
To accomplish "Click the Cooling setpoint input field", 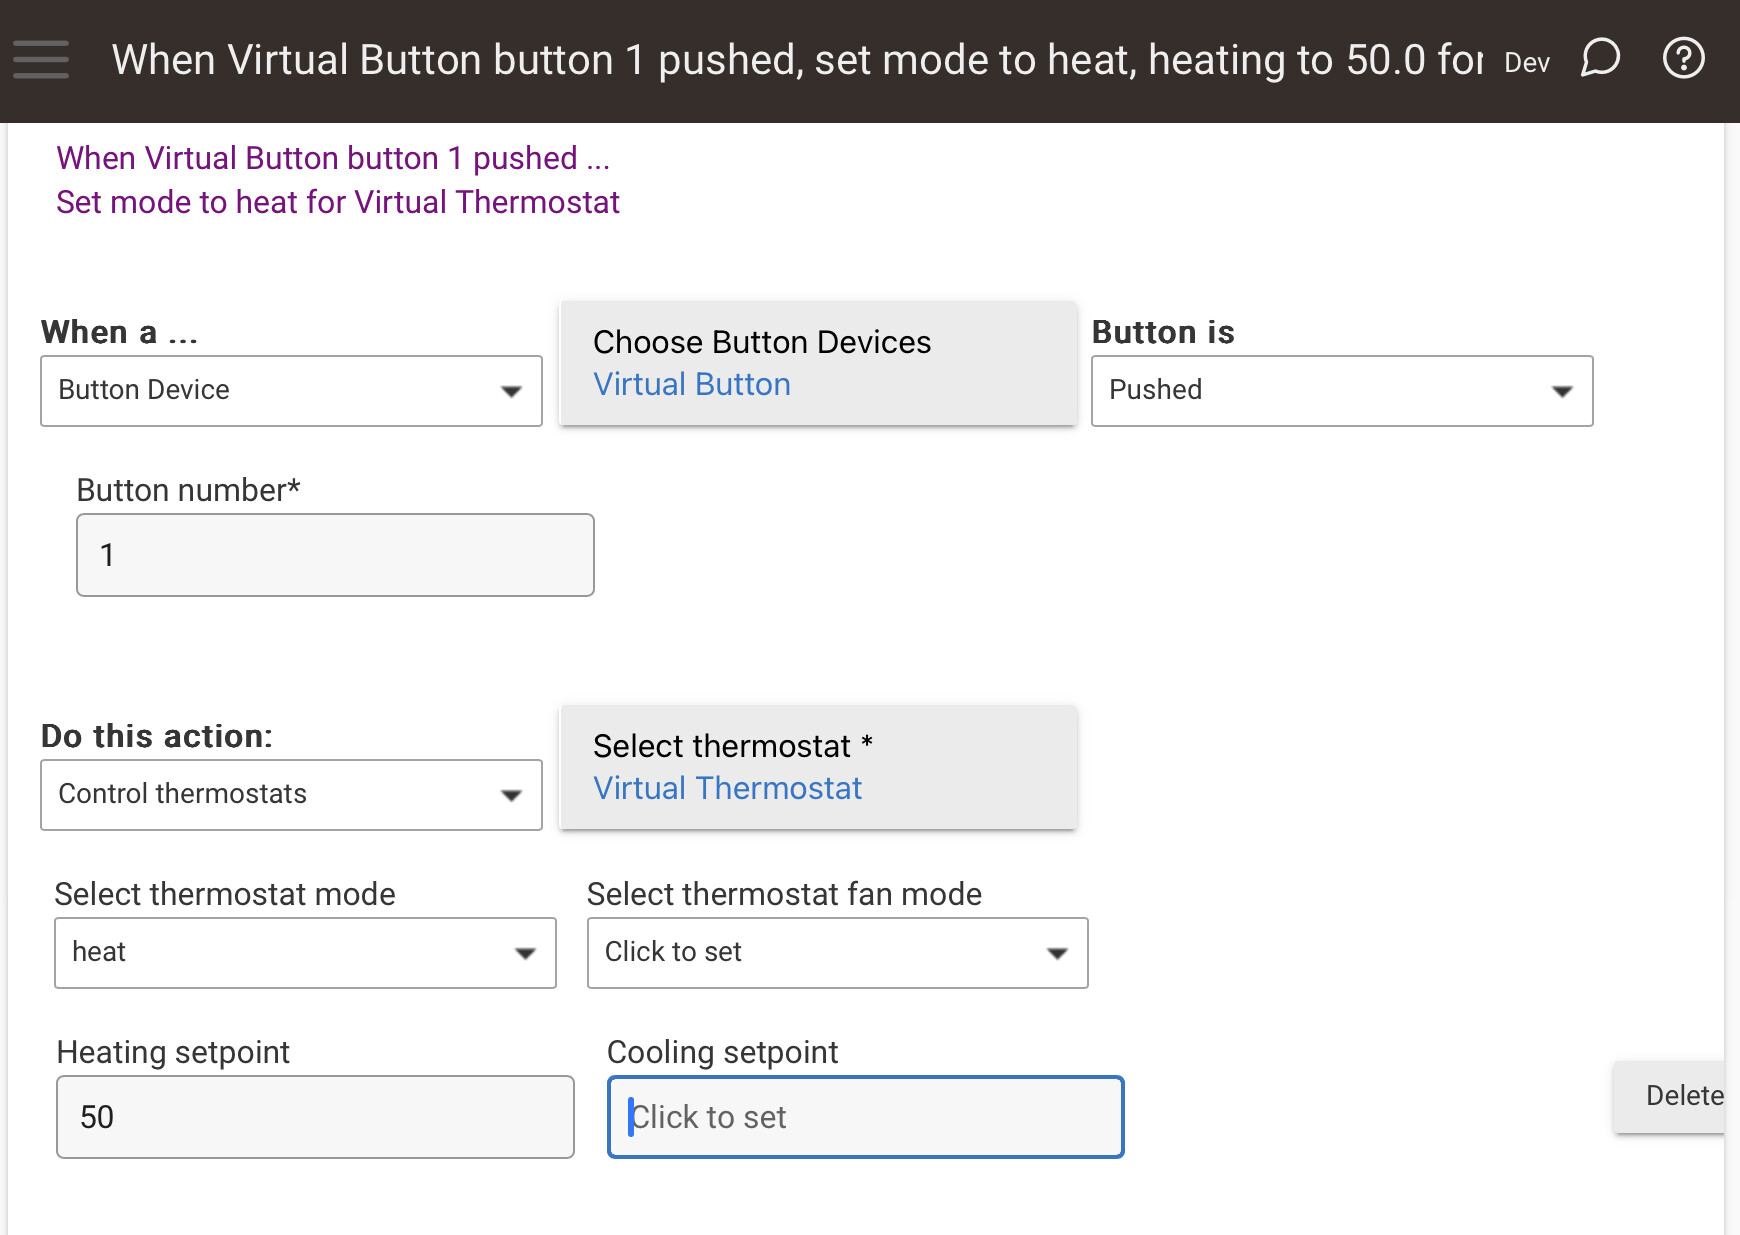I will [x=865, y=1117].
